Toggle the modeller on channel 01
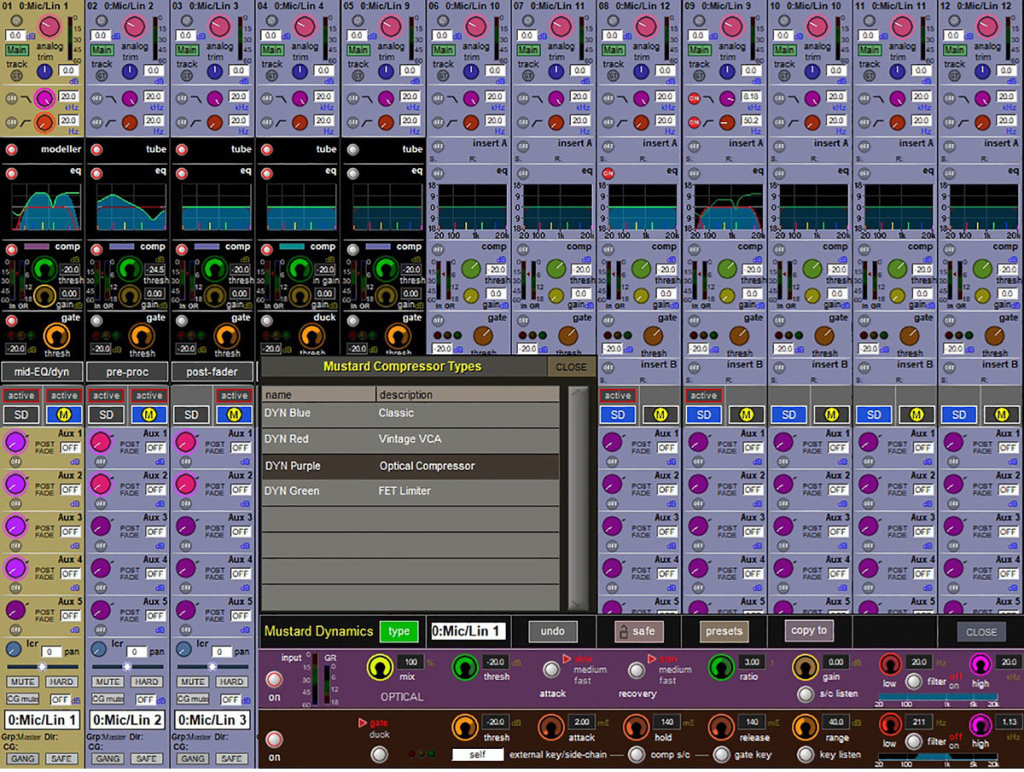The height and width of the screenshot is (772, 1024). click(x=11, y=150)
